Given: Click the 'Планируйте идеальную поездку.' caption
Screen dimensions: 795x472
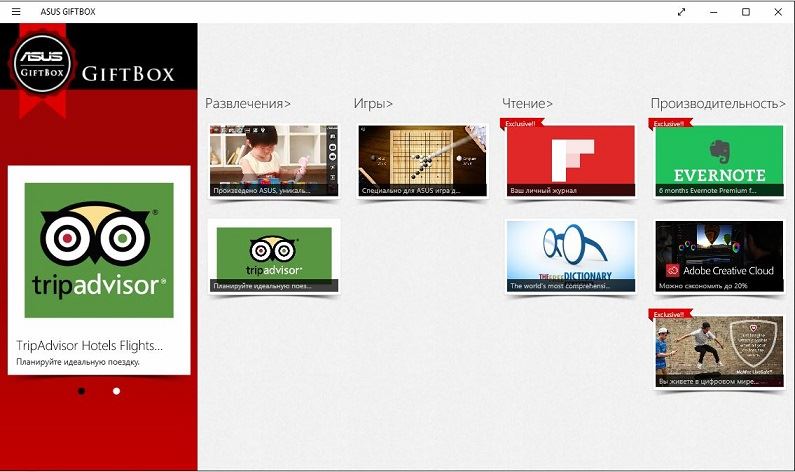Looking at the screenshot, I should 78,361.
